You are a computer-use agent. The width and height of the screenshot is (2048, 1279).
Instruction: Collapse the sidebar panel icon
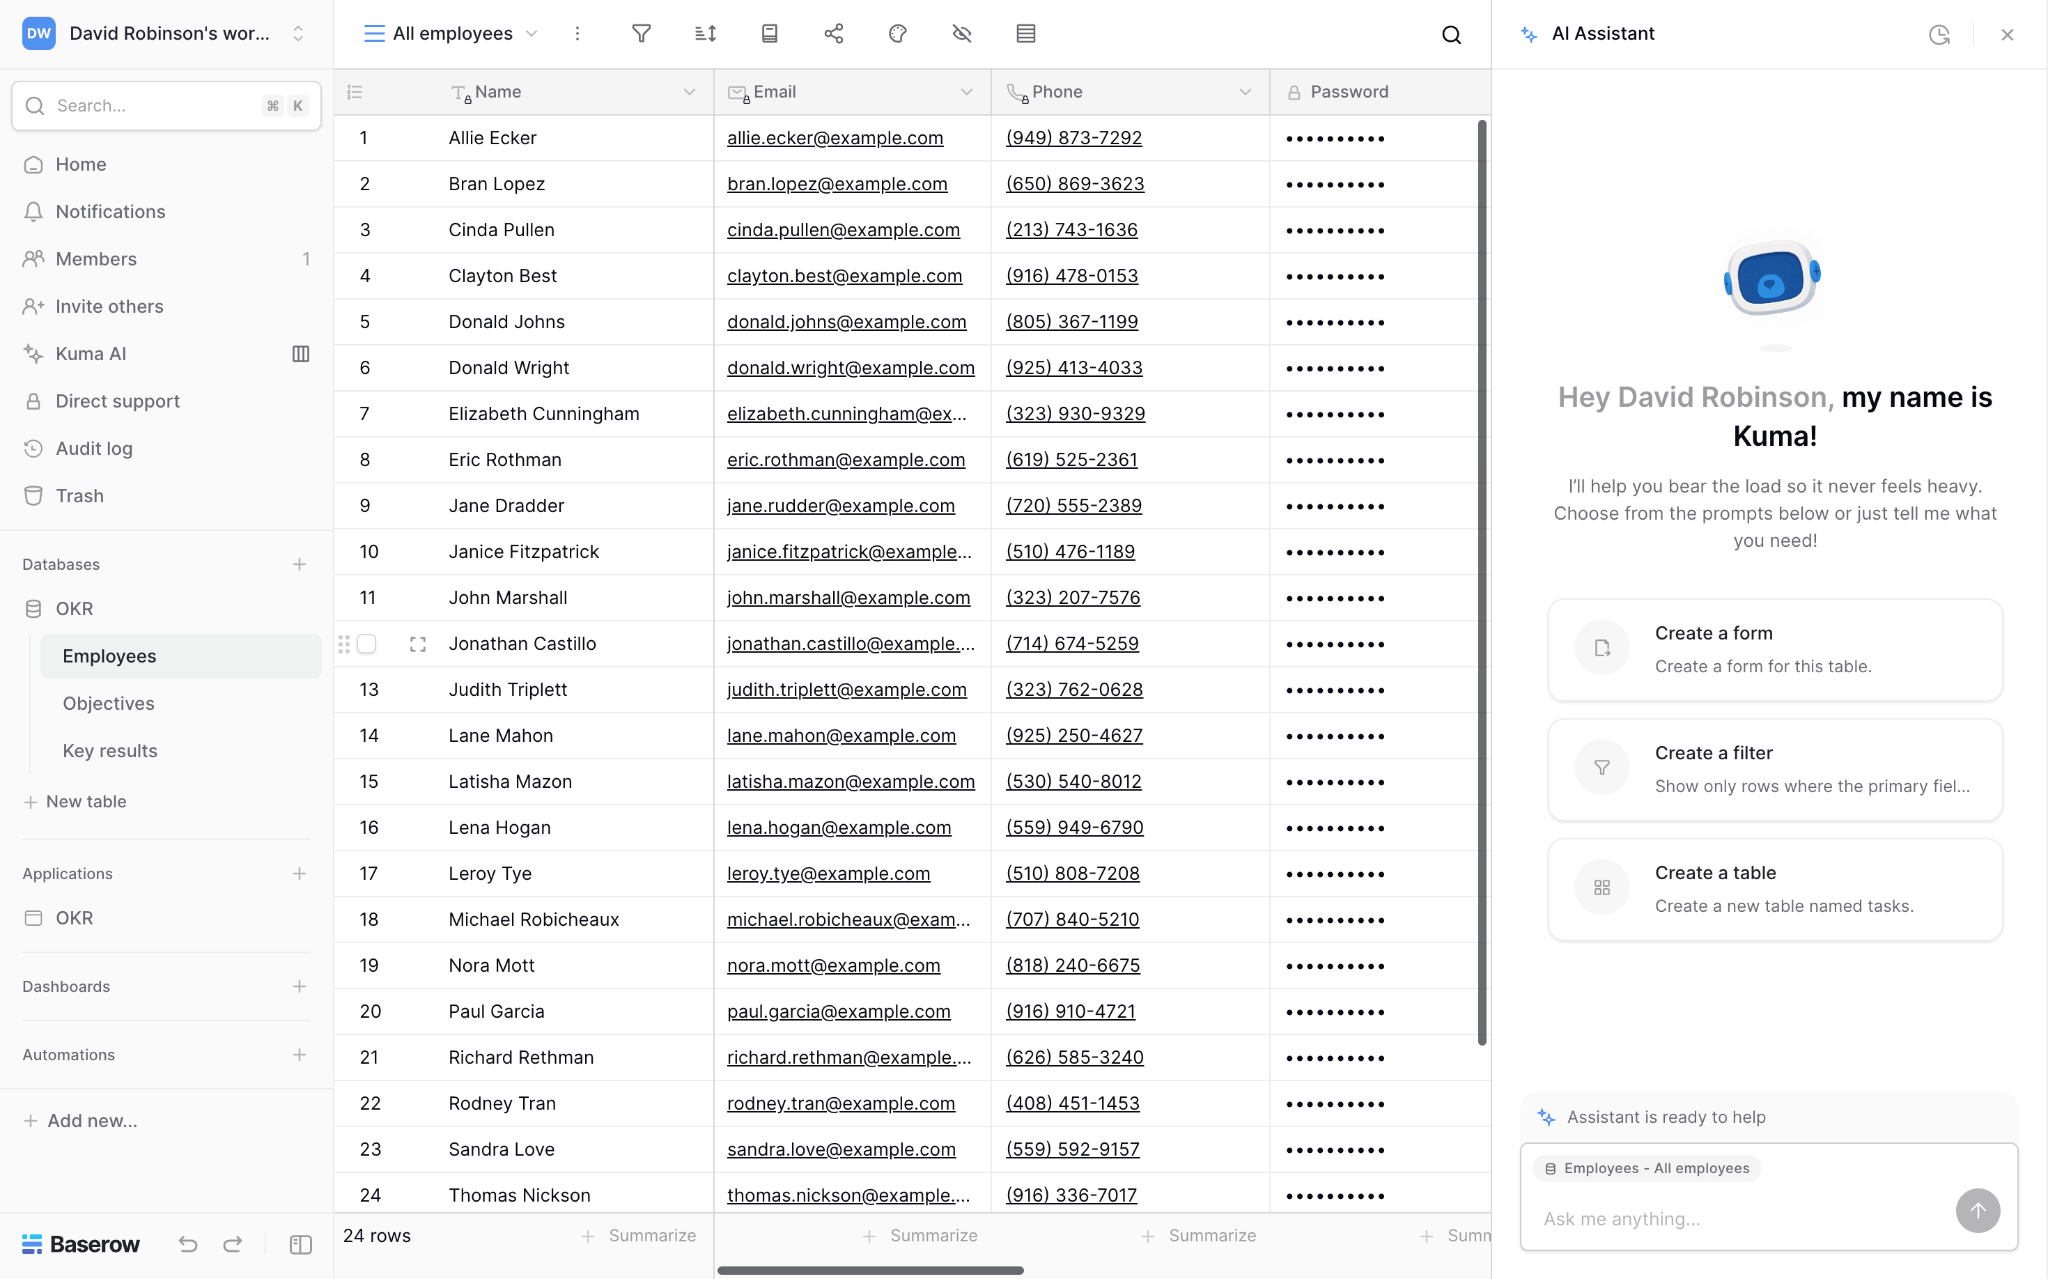tap(300, 1244)
